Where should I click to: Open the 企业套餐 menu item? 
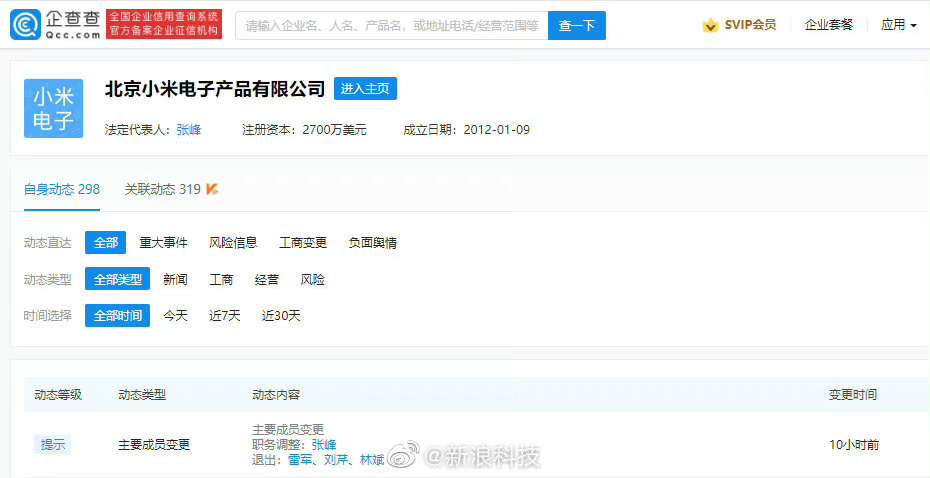click(x=829, y=25)
